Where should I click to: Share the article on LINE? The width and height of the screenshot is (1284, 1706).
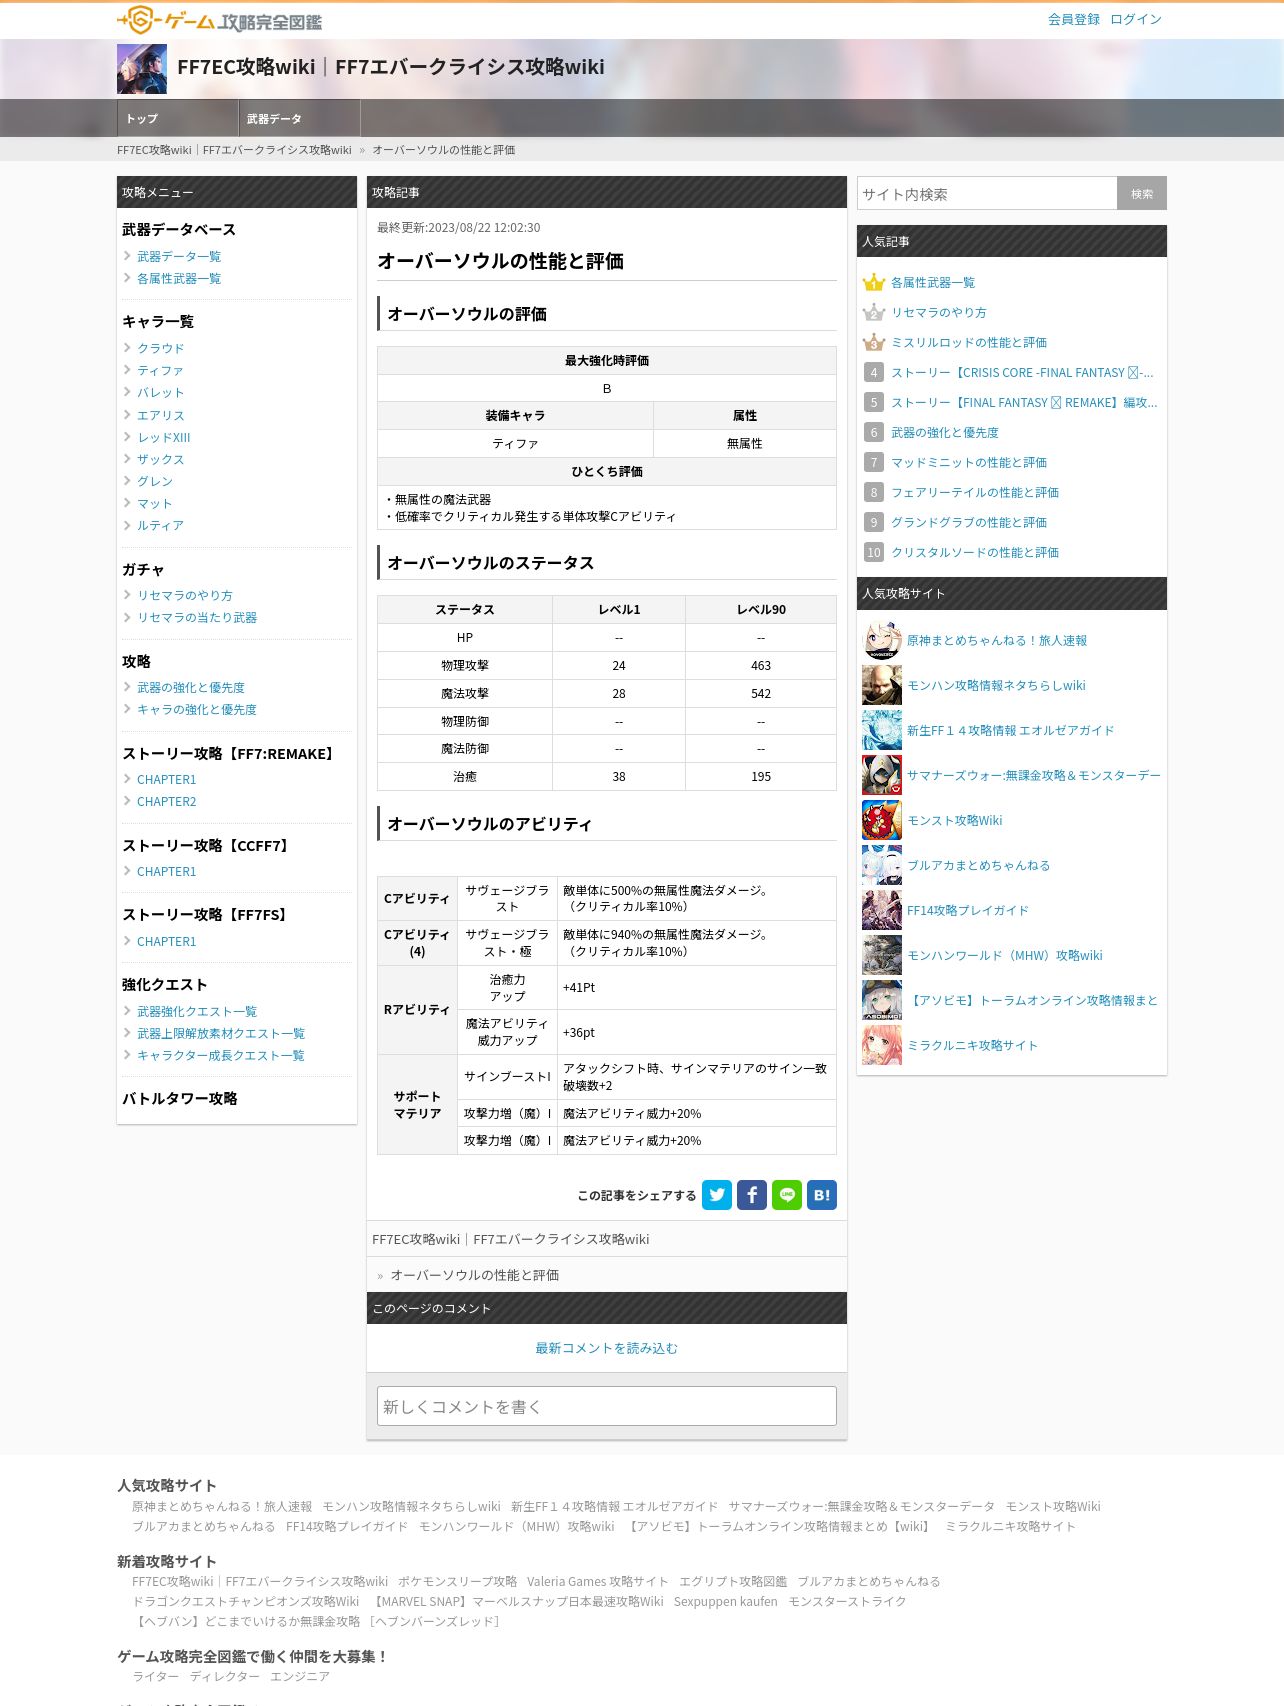click(787, 1195)
